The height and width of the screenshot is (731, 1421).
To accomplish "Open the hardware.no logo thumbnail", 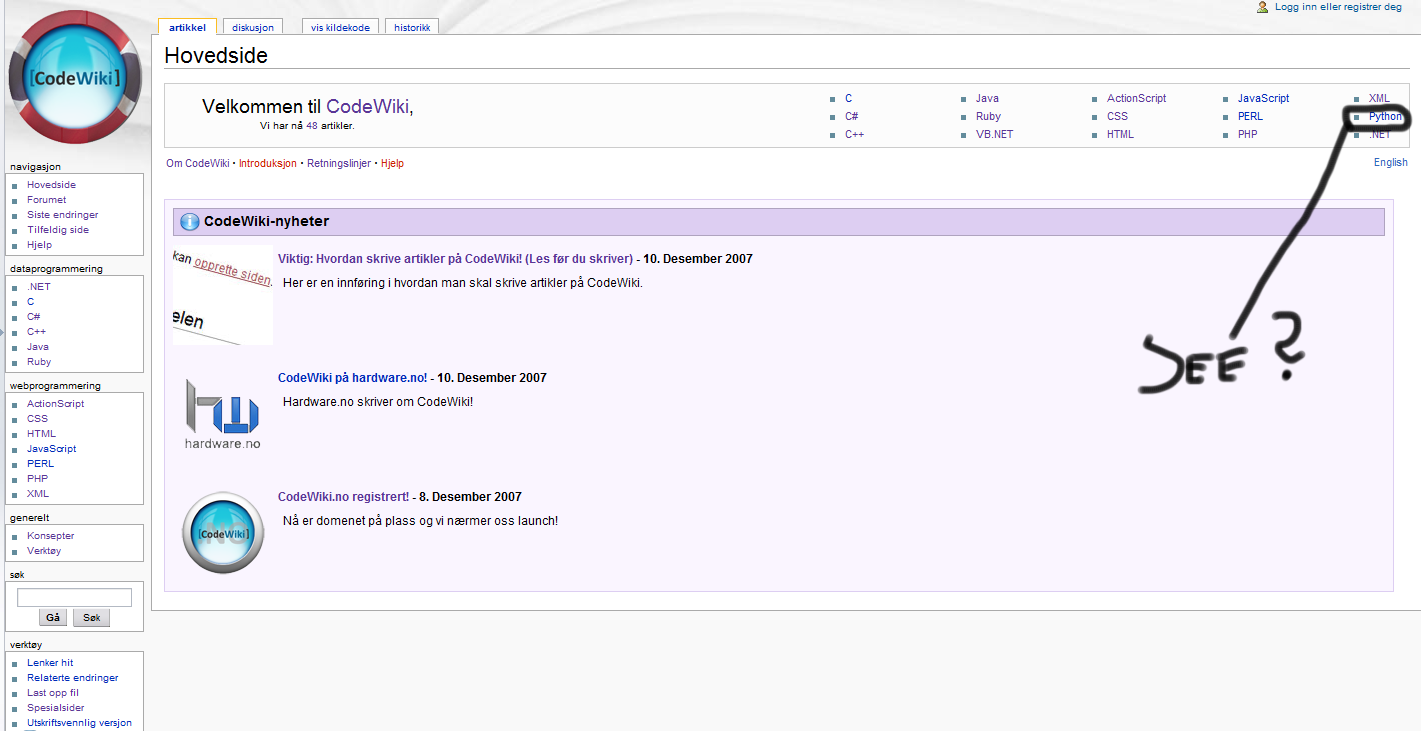I will coord(222,413).
